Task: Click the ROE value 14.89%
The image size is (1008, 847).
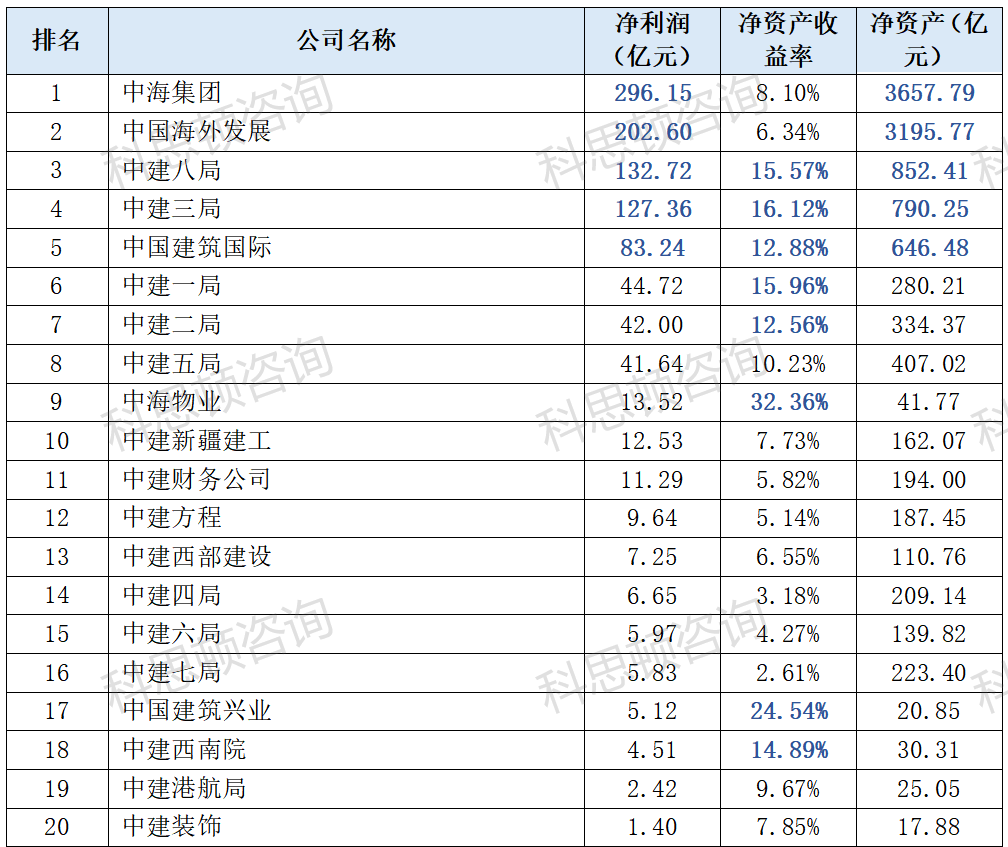Action: click(789, 750)
